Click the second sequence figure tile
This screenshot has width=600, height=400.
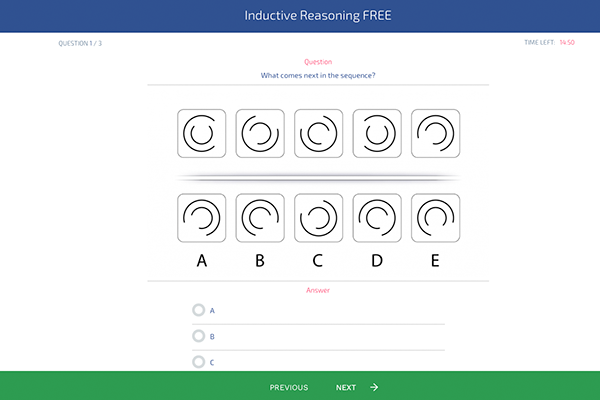pyautogui.click(x=260, y=133)
